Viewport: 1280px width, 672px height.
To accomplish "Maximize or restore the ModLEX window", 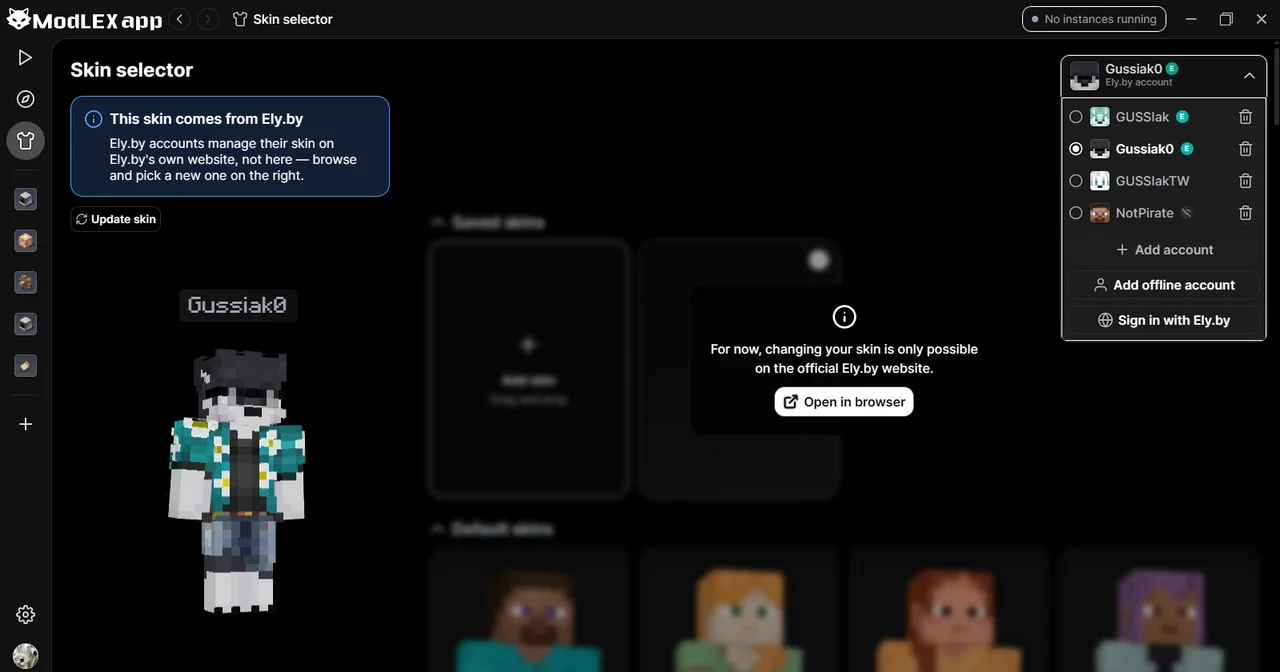I will [1226, 19].
